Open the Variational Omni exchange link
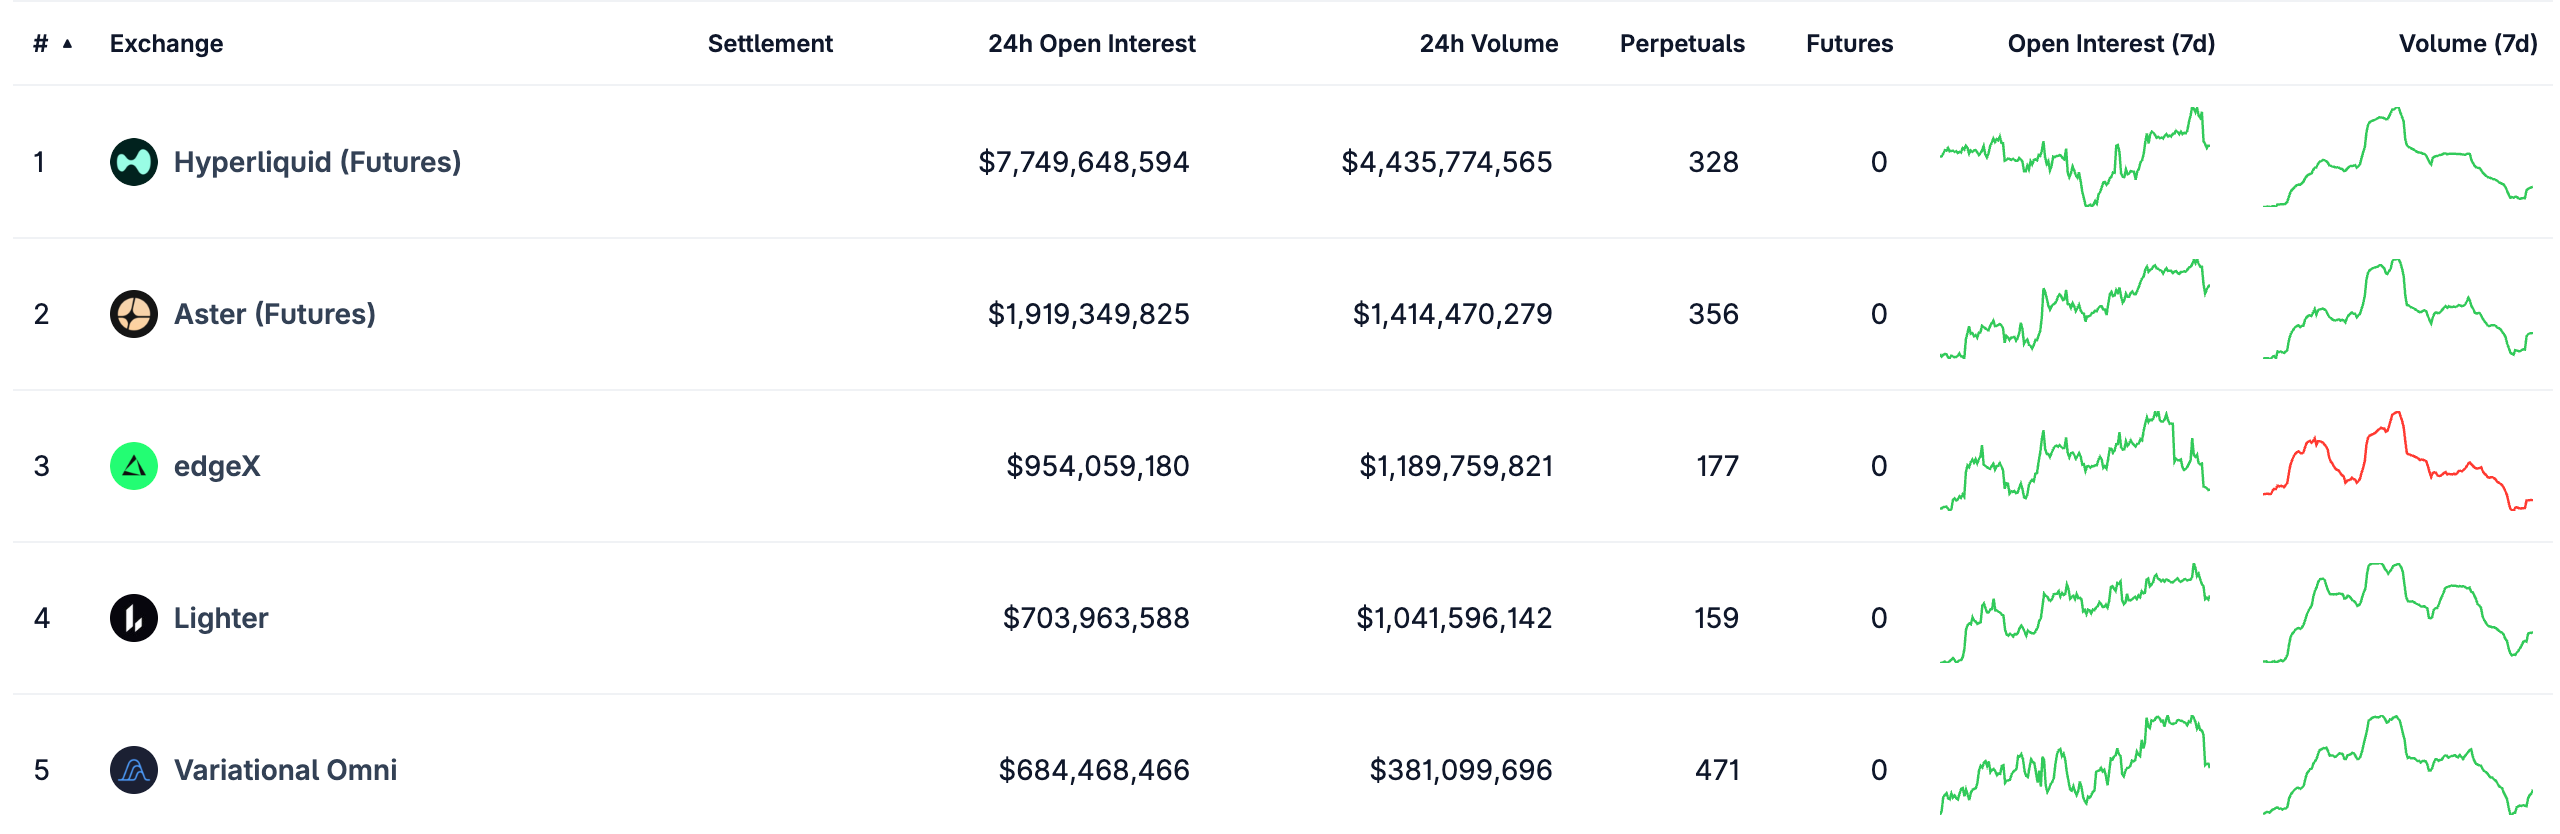 (x=285, y=770)
